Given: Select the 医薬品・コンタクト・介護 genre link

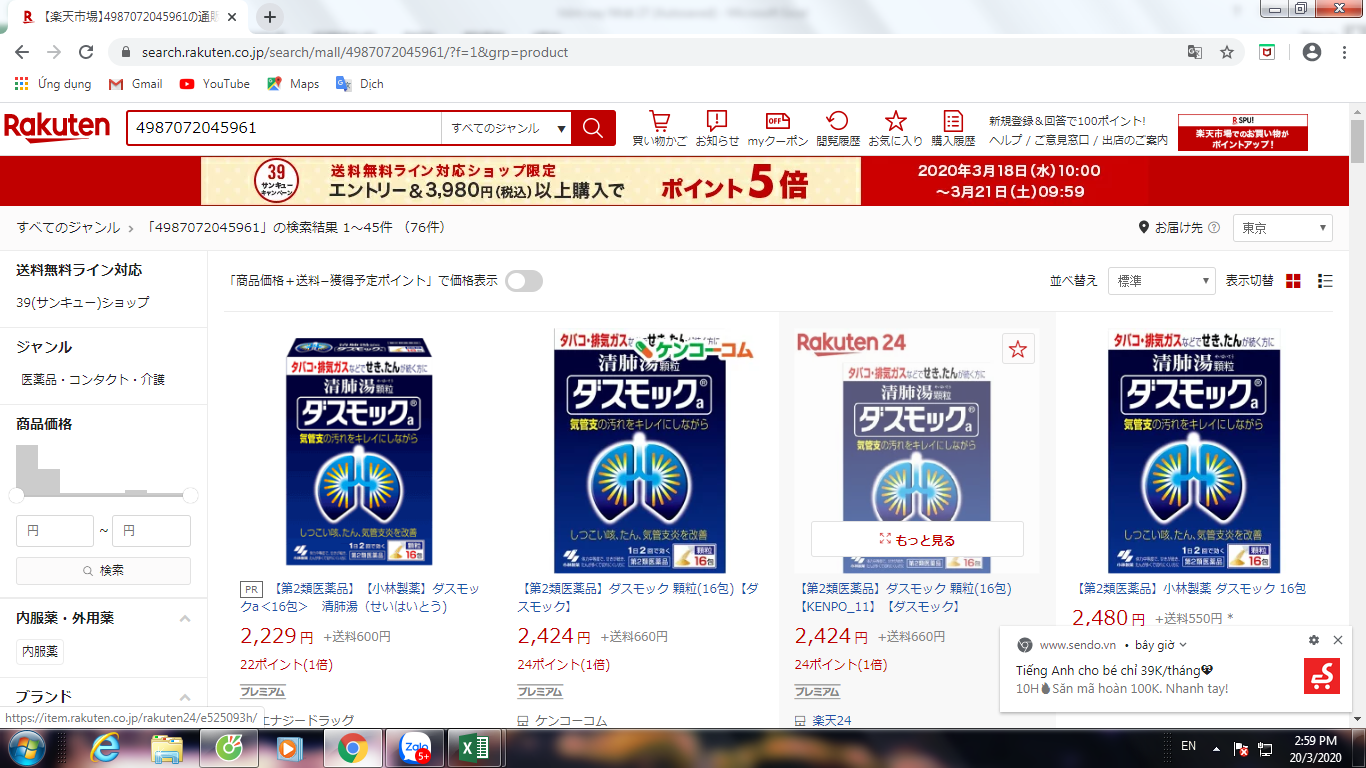Looking at the screenshot, I should point(93,380).
